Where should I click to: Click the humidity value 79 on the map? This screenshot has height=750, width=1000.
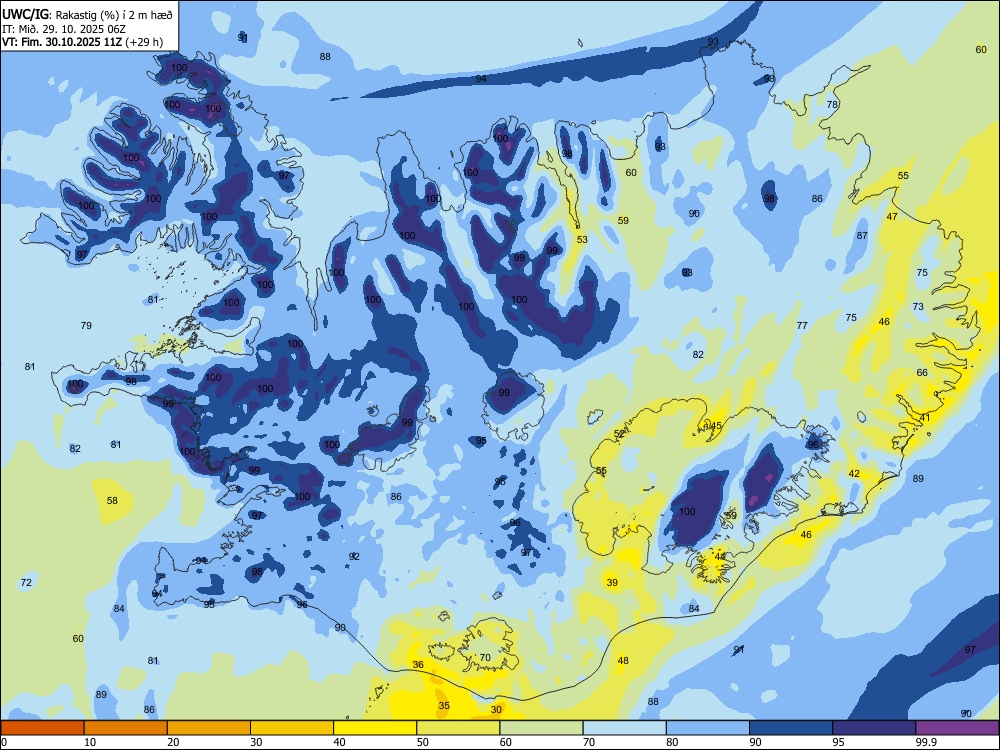coord(86,325)
